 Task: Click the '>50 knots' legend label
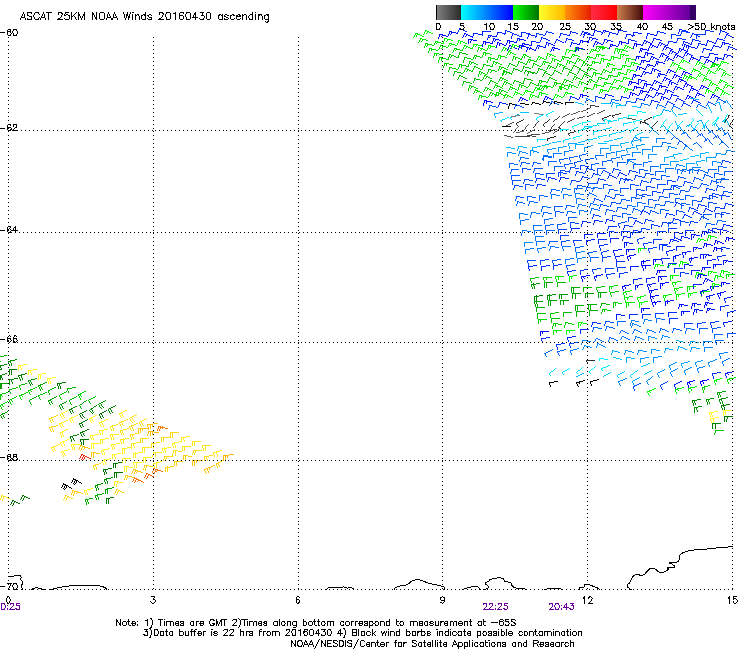pos(711,27)
